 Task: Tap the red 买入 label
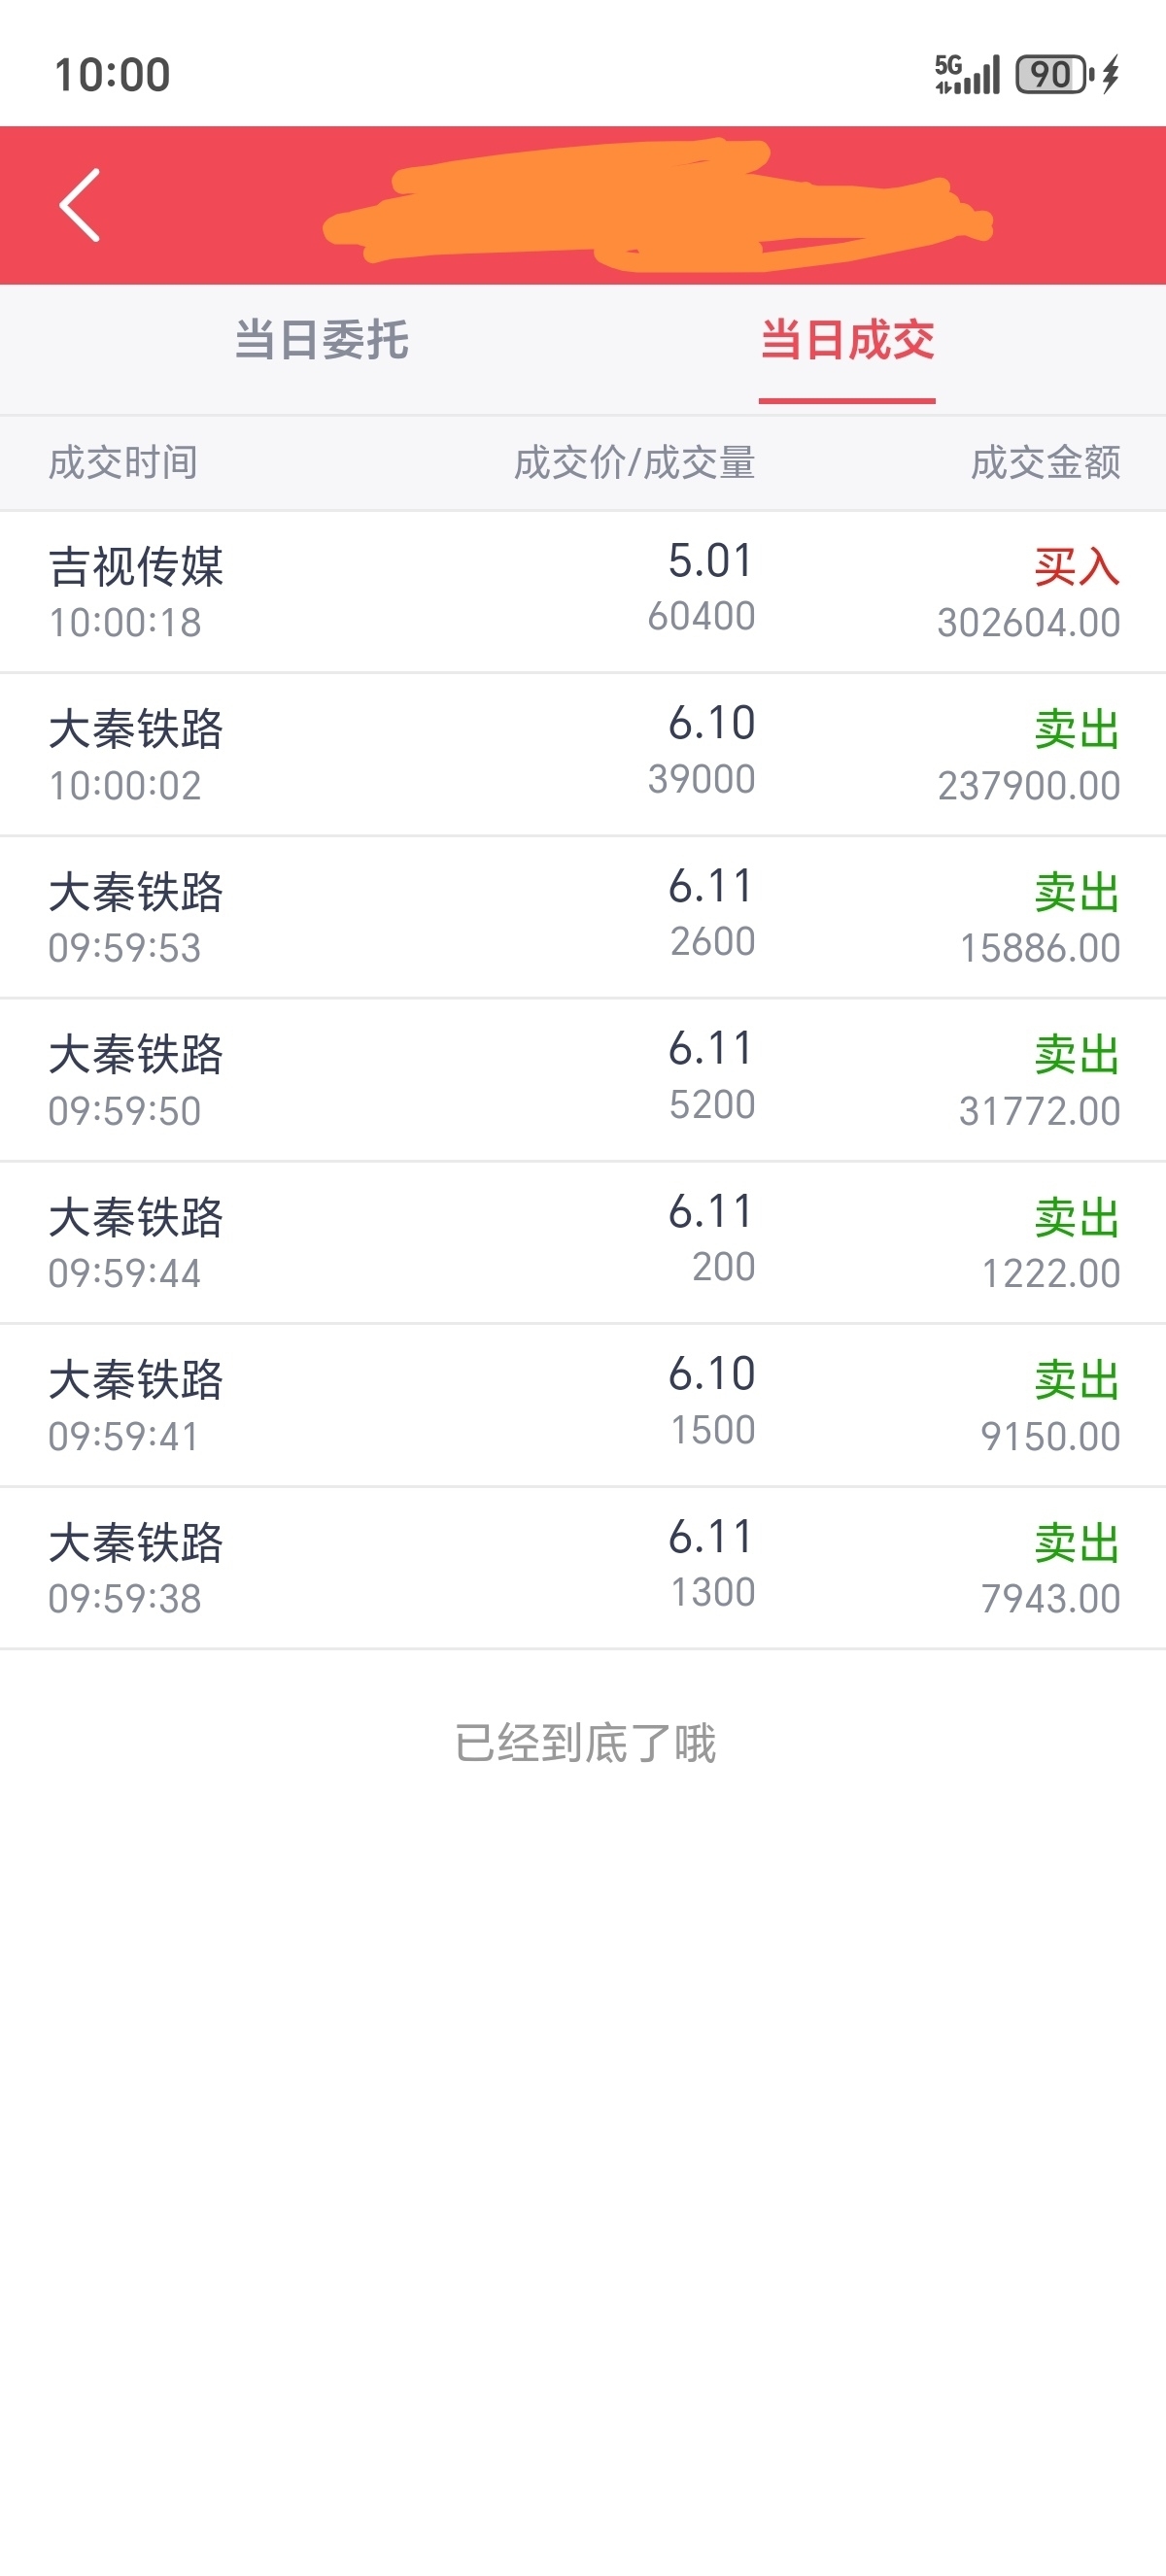[x=1077, y=567]
